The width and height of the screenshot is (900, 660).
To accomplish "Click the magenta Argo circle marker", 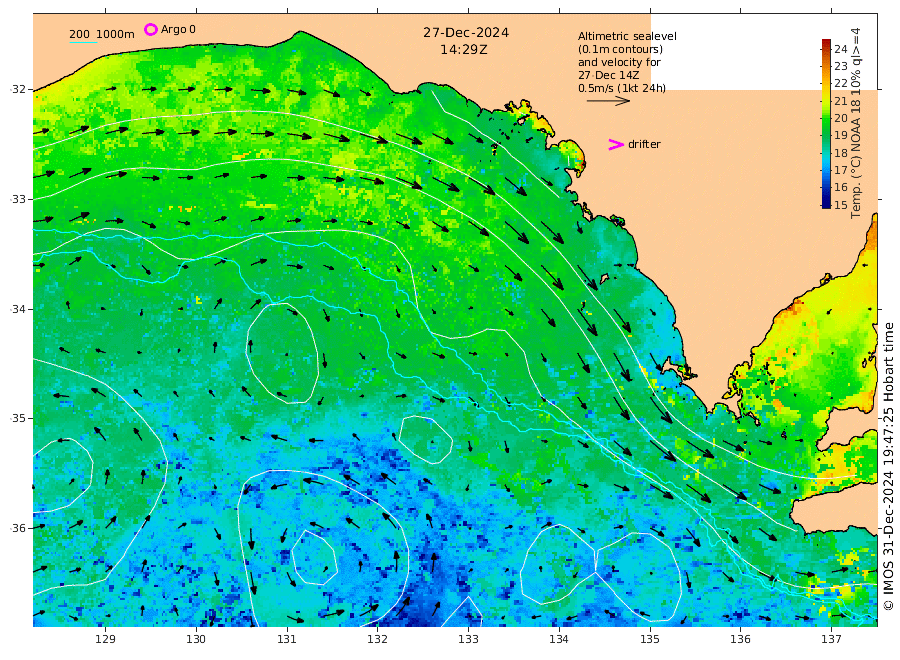I will click(150, 29).
